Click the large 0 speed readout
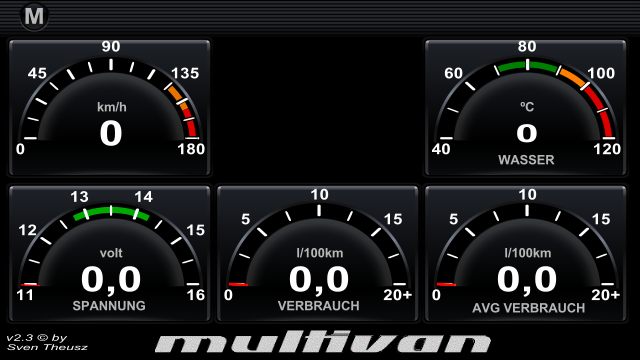The image size is (640, 360). (x=111, y=133)
